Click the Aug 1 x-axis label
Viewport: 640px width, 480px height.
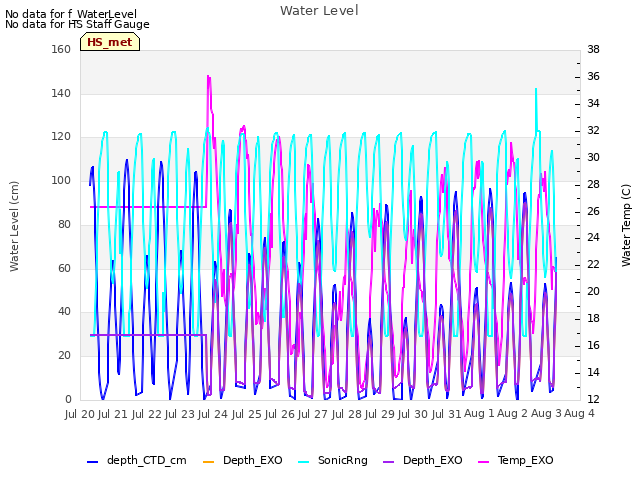[x=479, y=413]
